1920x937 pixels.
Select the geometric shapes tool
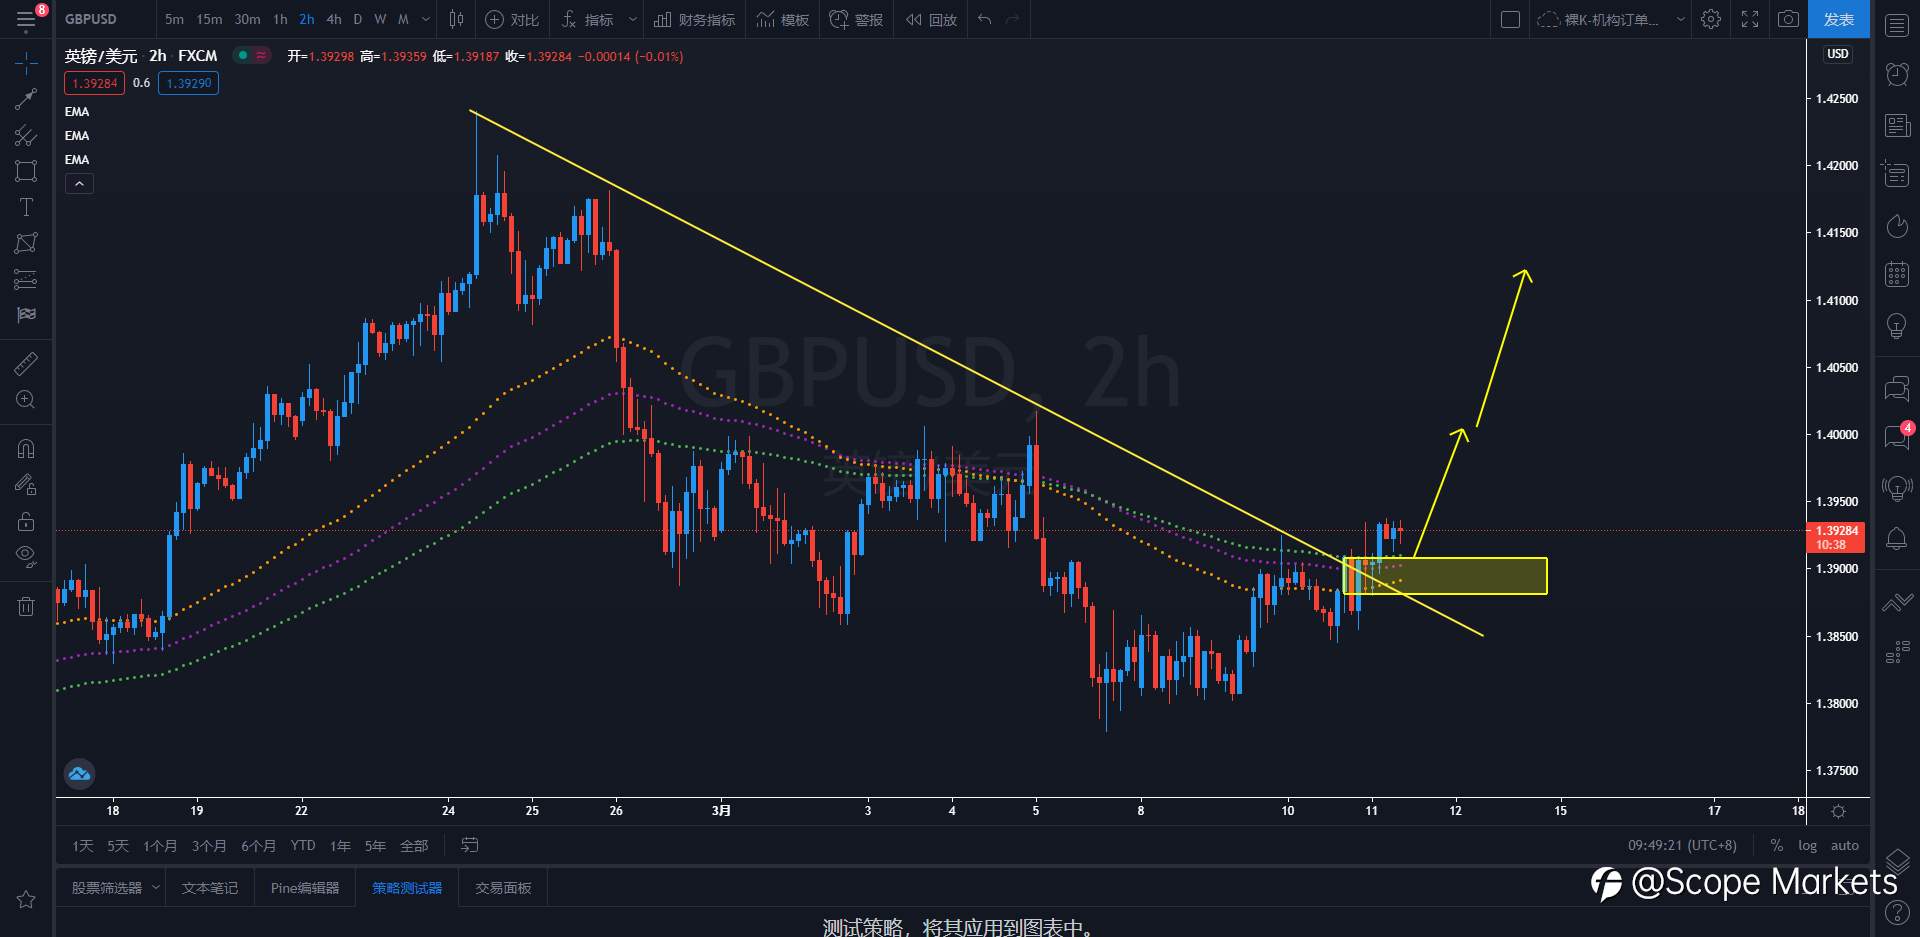[26, 171]
